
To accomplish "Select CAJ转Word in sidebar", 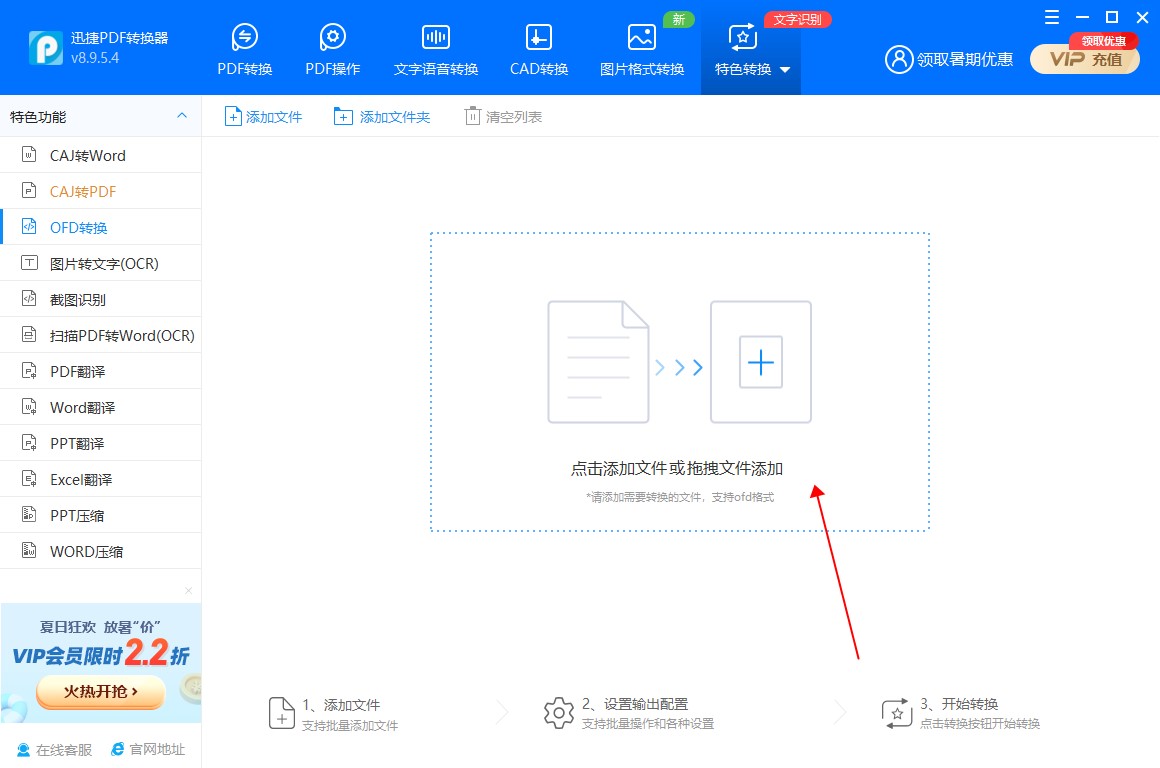I will pyautogui.click(x=88, y=155).
